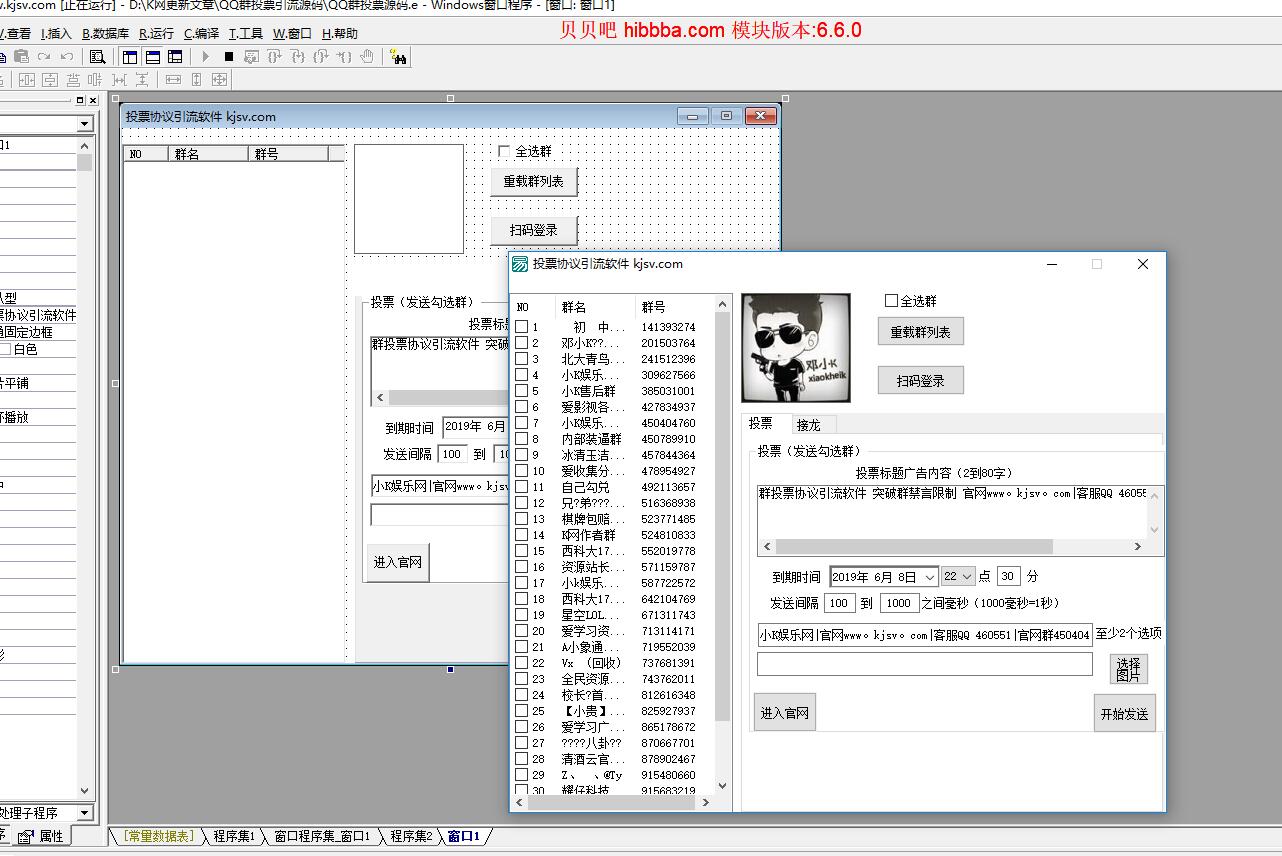Click the run (play) toolbar icon

[x=206, y=57]
